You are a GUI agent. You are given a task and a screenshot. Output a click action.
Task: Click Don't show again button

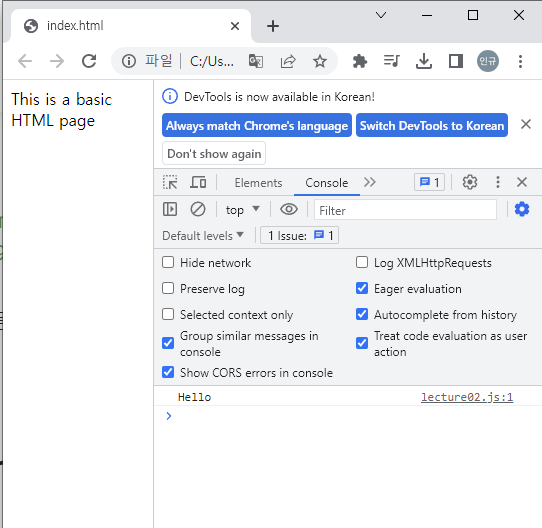point(214,153)
